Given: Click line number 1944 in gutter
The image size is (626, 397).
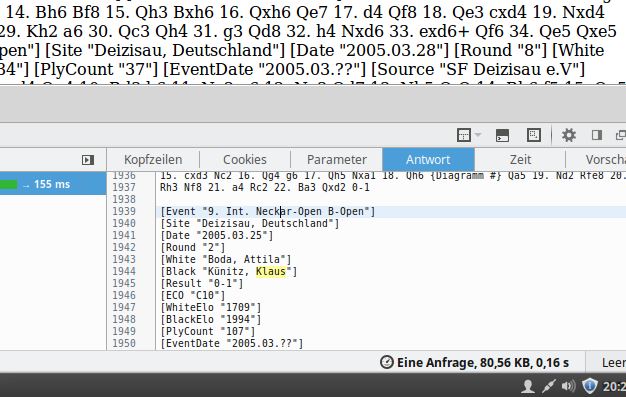Looking at the screenshot, I should pos(124,271).
